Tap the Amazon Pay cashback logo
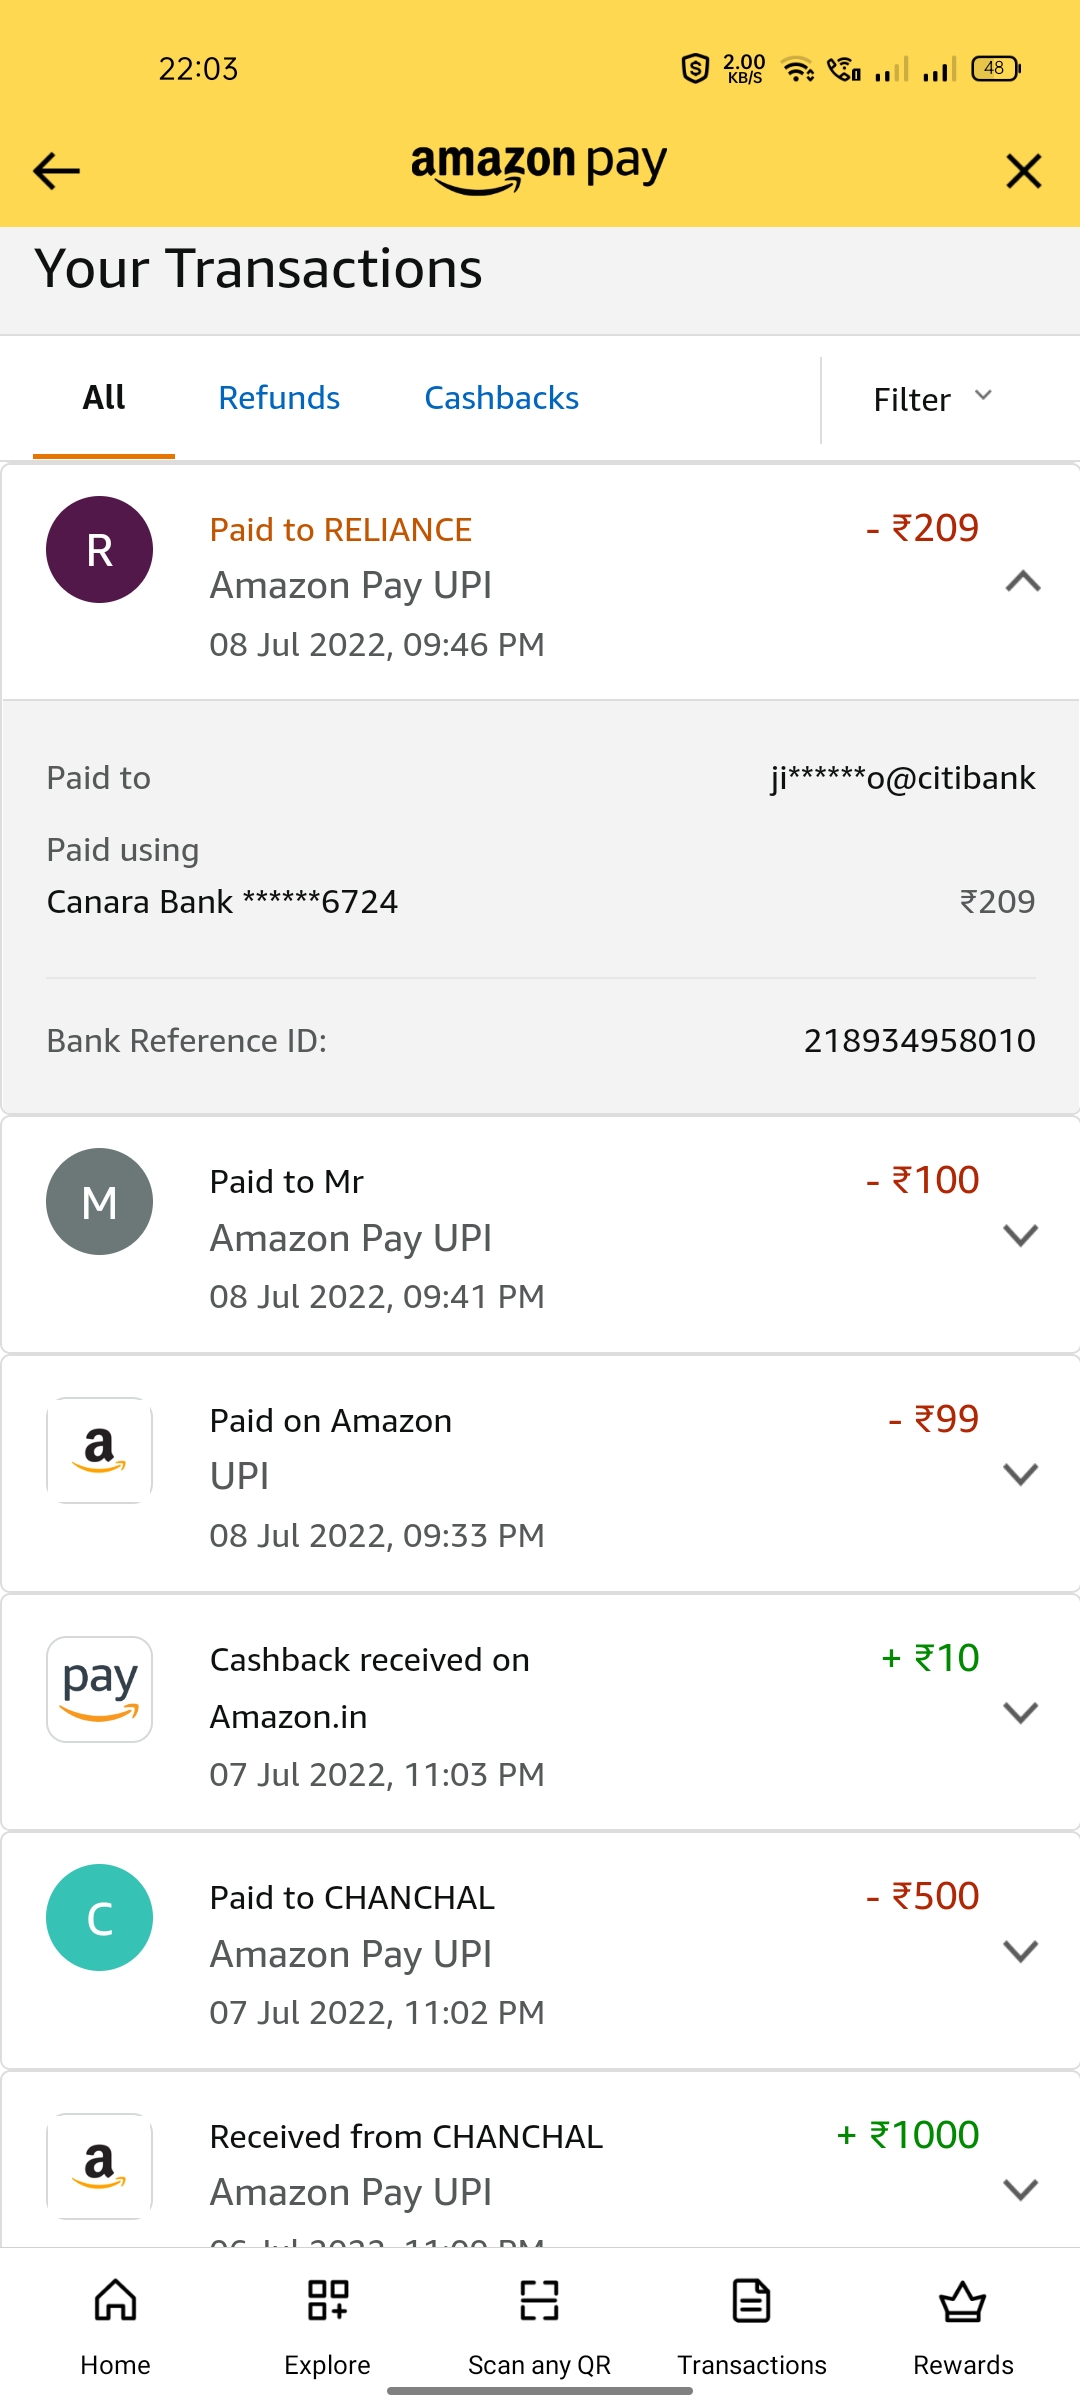The width and height of the screenshot is (1080, 2400). click(100, 1690)
